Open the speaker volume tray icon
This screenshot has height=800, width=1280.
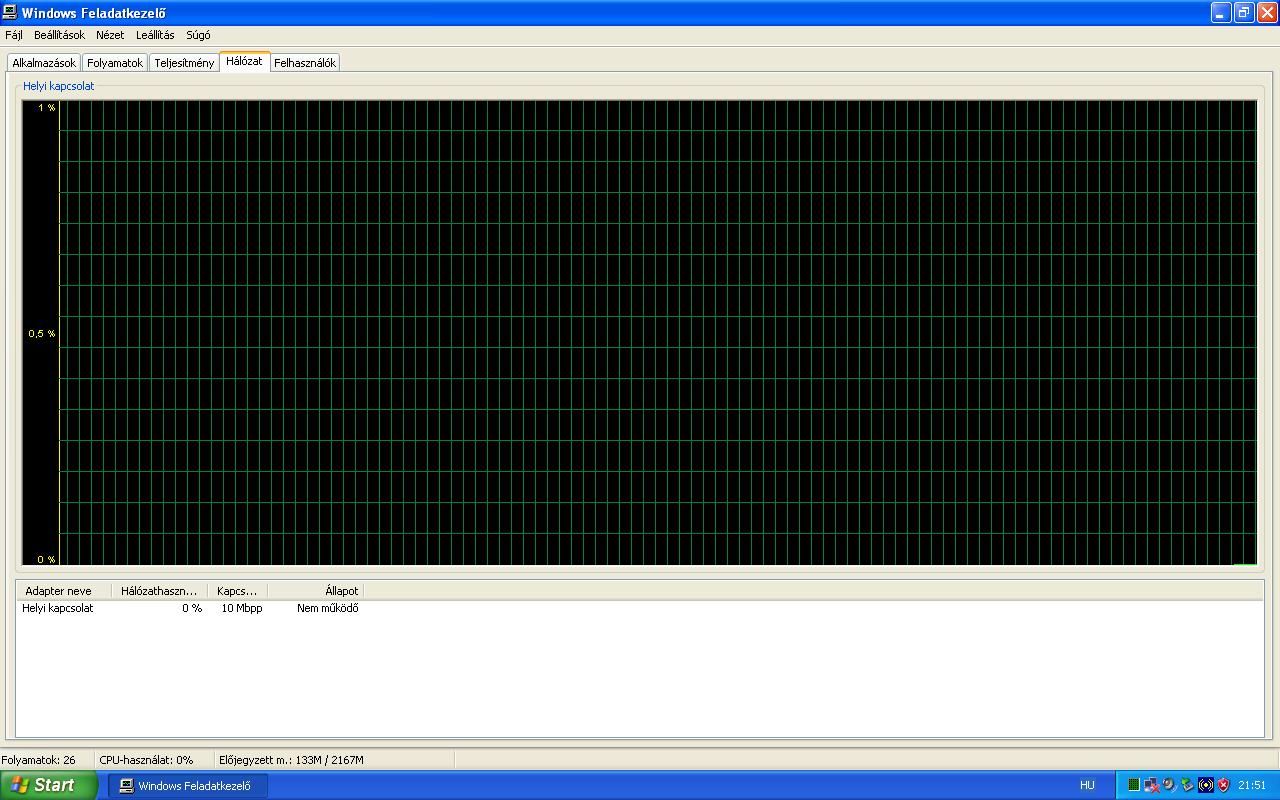point(1169,785)
